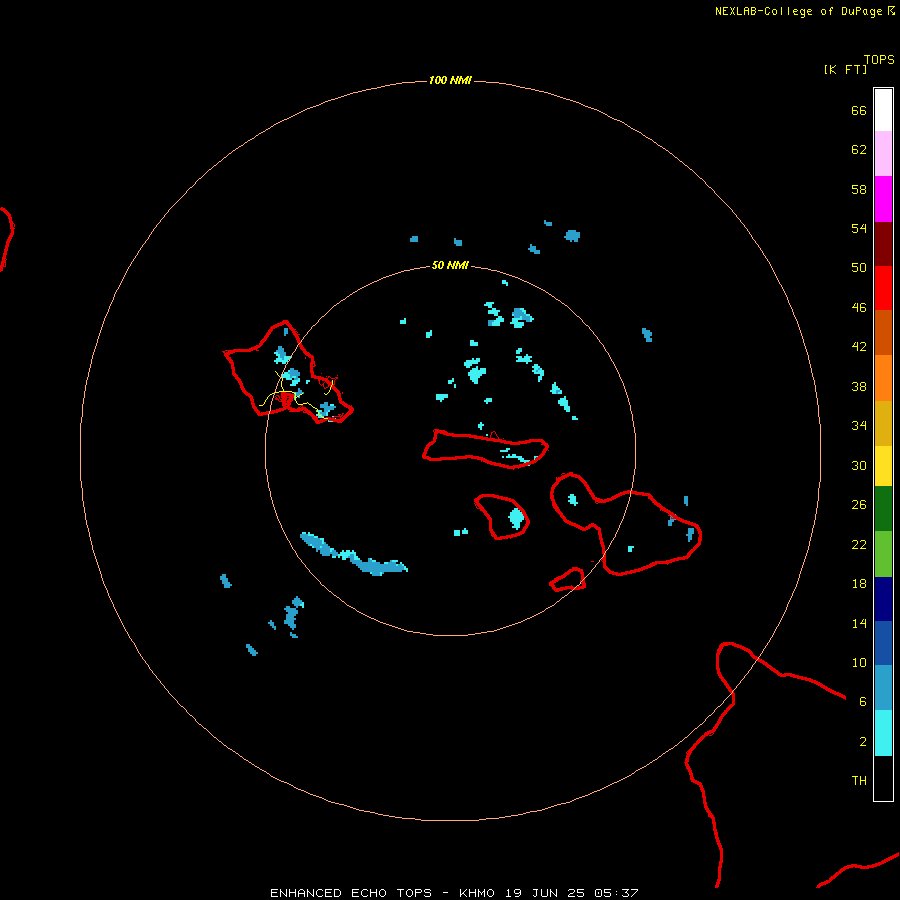Click the '18' scale value
Screen dimensions: 900x900
pos(859,584)
